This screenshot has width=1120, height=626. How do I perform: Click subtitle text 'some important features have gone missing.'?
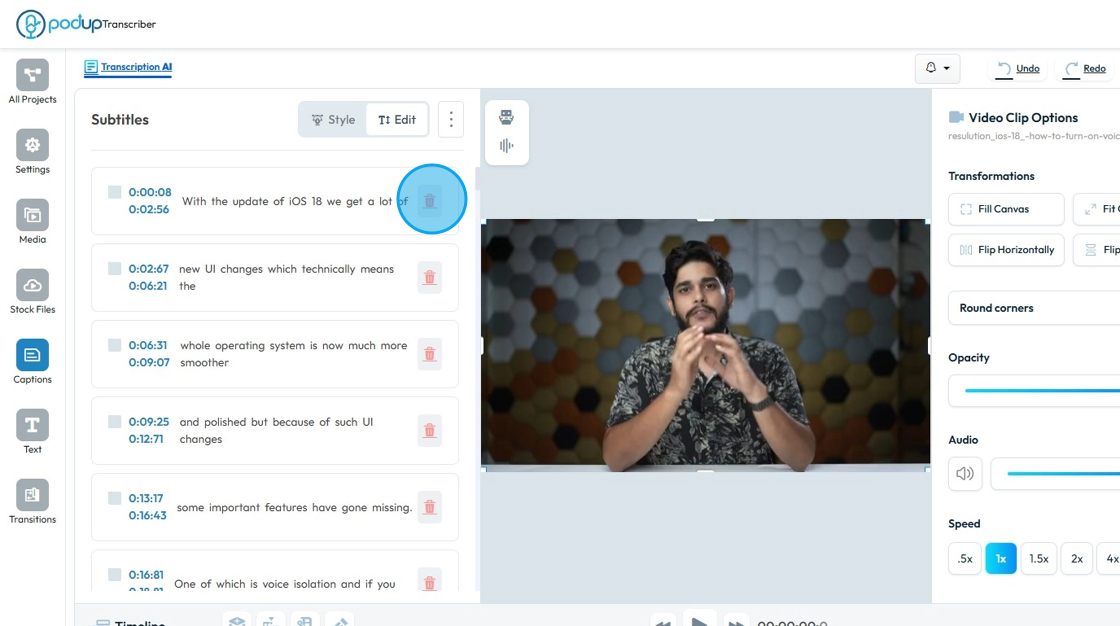tap(294, 507)
